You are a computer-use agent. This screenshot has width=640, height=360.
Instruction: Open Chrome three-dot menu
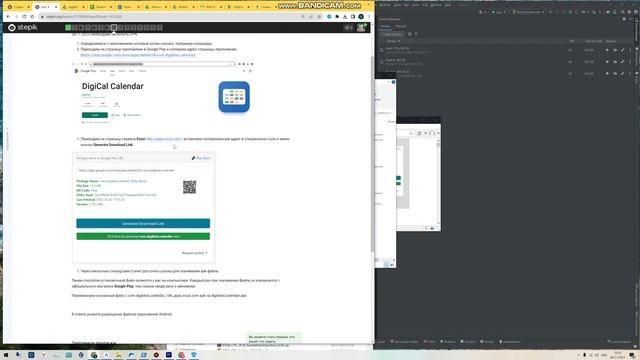369,17
